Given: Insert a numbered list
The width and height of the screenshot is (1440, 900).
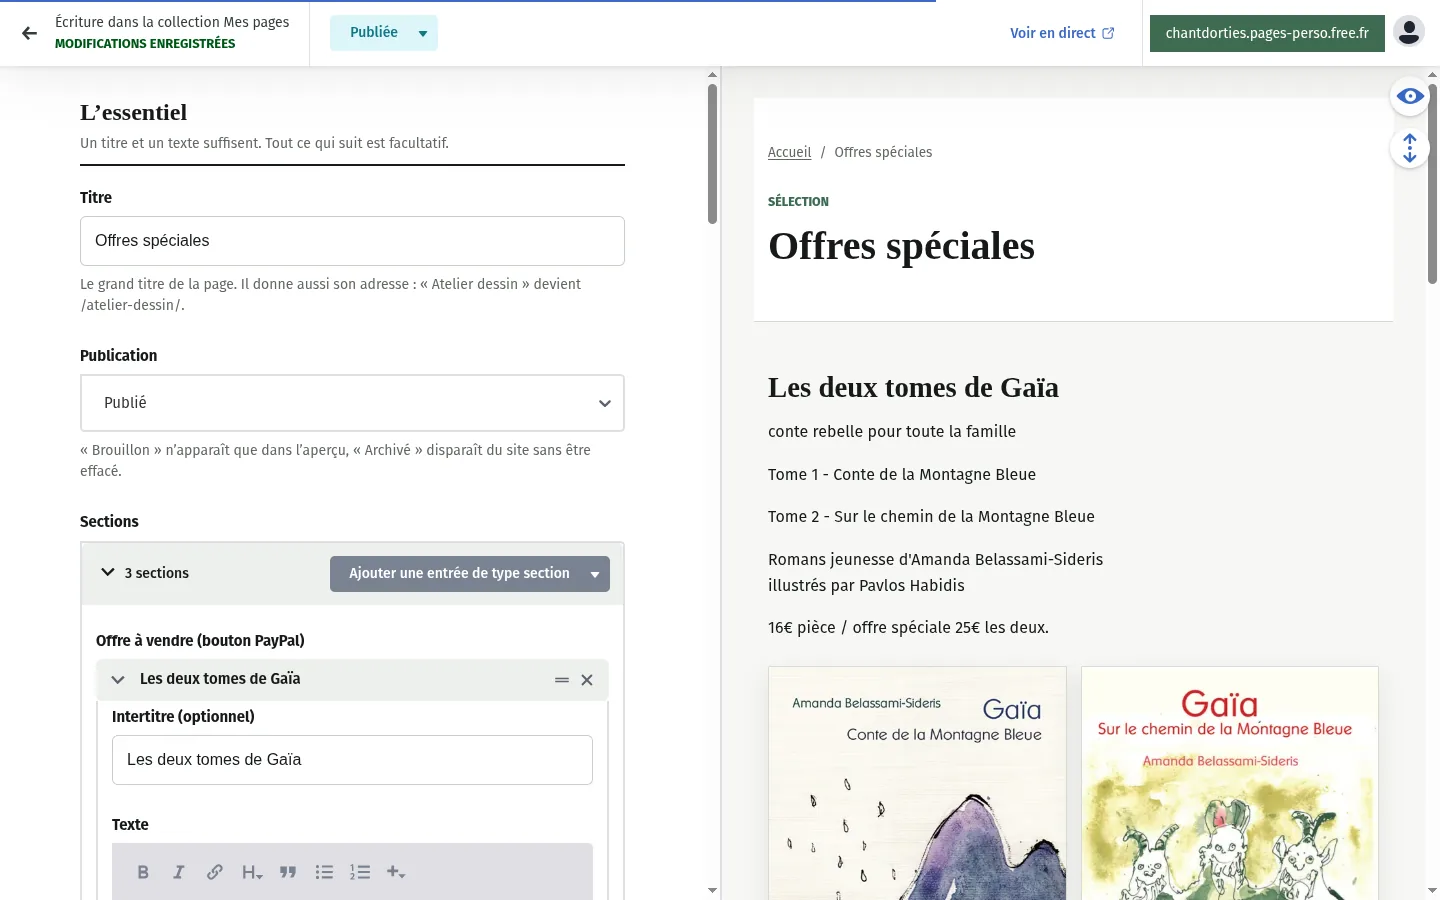Looking at the screenshot, I should [x=360, y=872].
